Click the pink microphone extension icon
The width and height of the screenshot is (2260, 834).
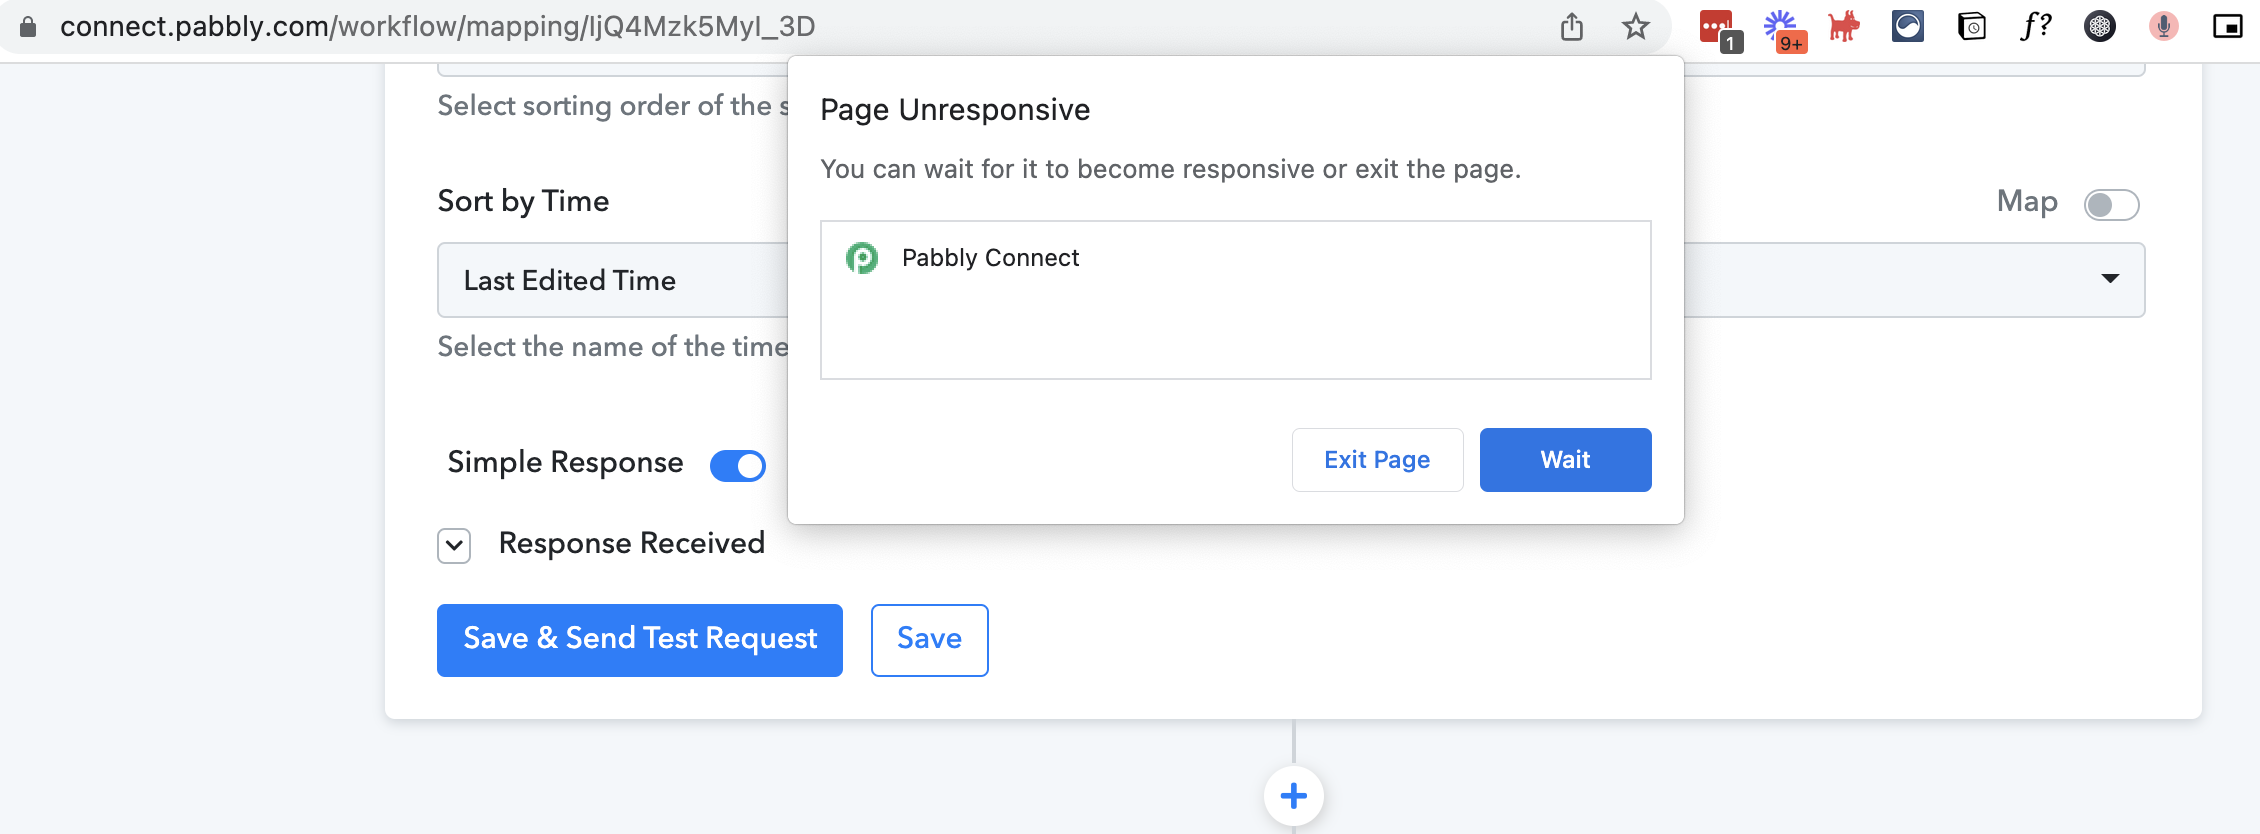tap(2164, 27)
